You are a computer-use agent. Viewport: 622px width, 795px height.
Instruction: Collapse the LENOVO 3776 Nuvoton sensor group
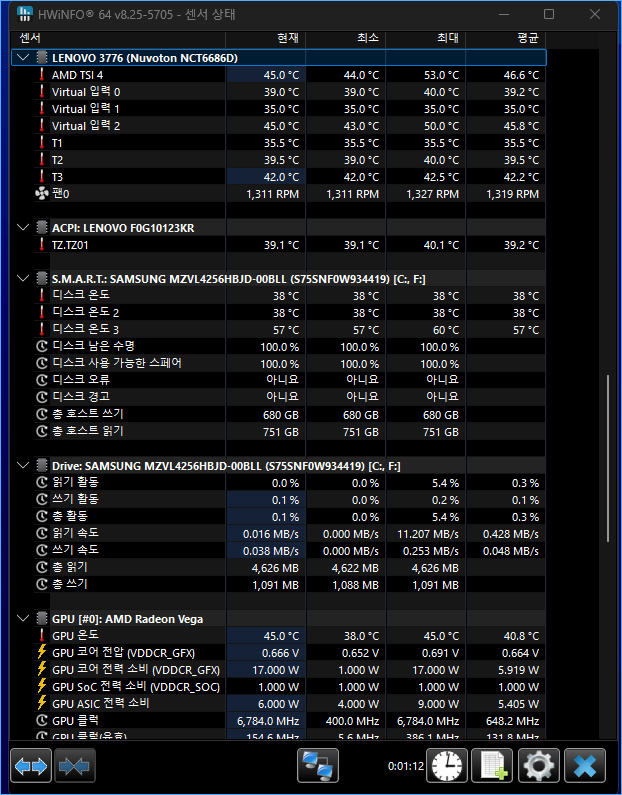pos(23,58)
